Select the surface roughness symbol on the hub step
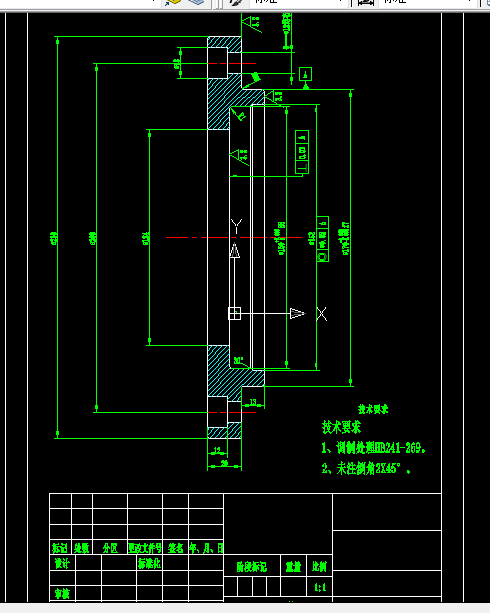 (x=274, y=96)
